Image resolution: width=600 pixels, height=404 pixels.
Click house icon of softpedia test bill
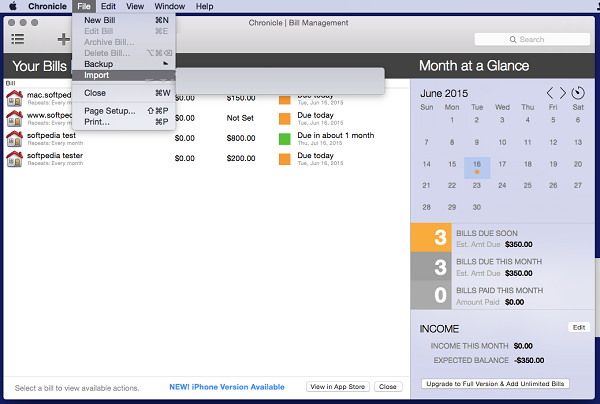coord(15,138)
